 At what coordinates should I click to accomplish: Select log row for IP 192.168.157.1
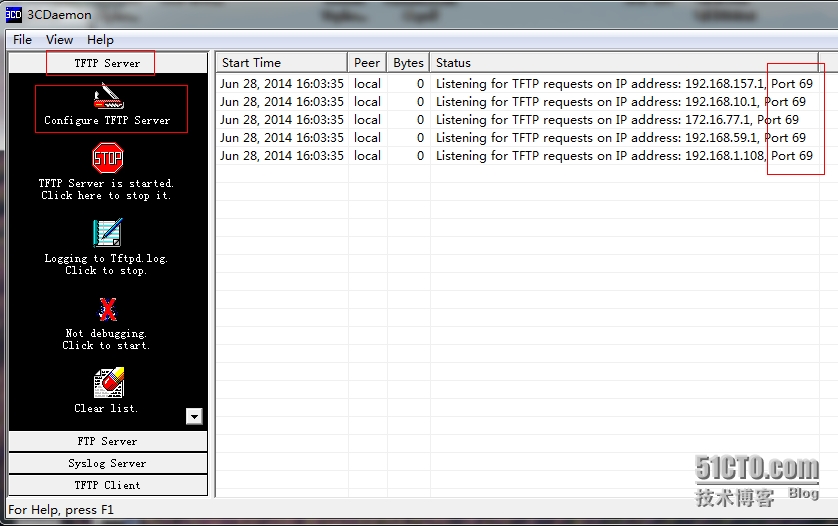[516, 83]
